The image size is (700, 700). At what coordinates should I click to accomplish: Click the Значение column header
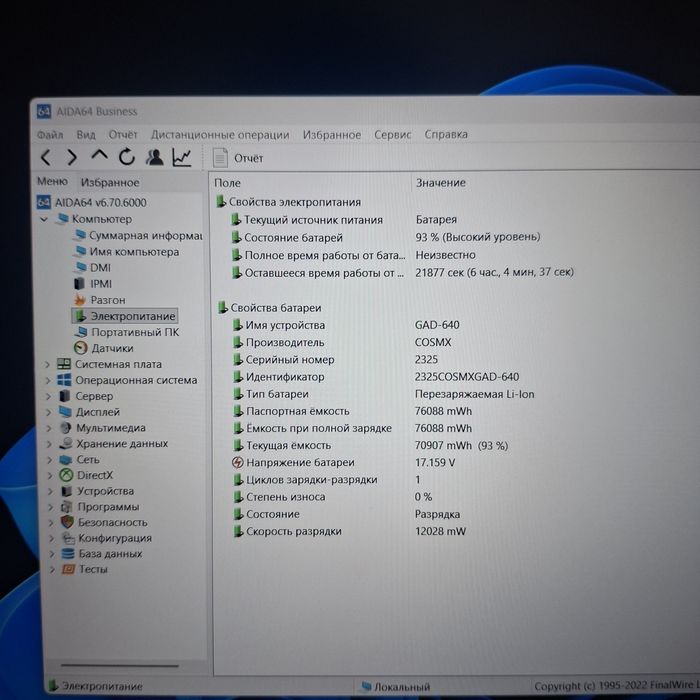pos(441,183)
